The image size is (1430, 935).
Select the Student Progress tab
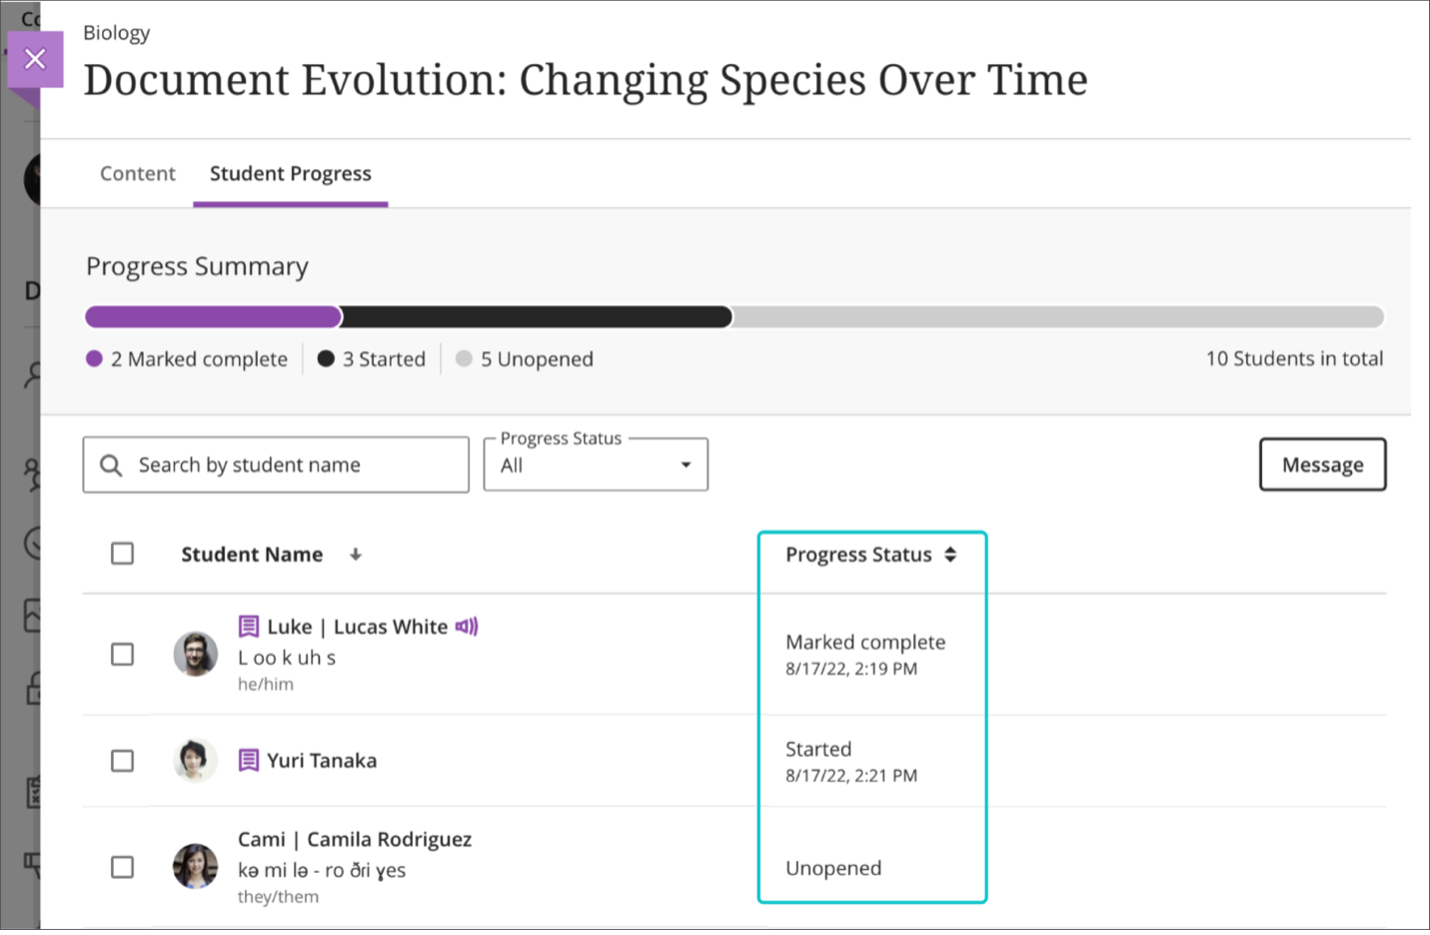pyautogui.click(x=290, y=173)
